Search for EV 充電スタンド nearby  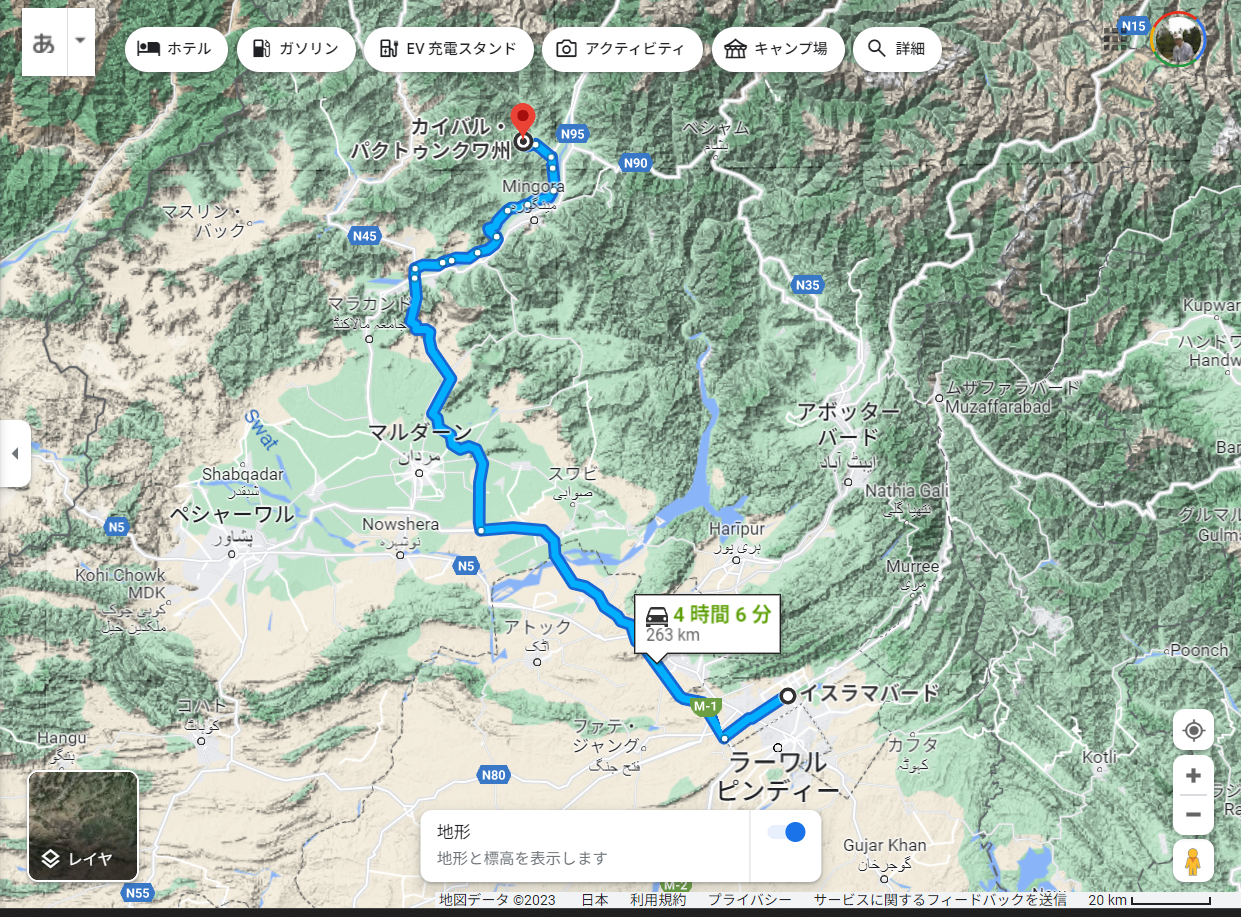coord(449,48)
